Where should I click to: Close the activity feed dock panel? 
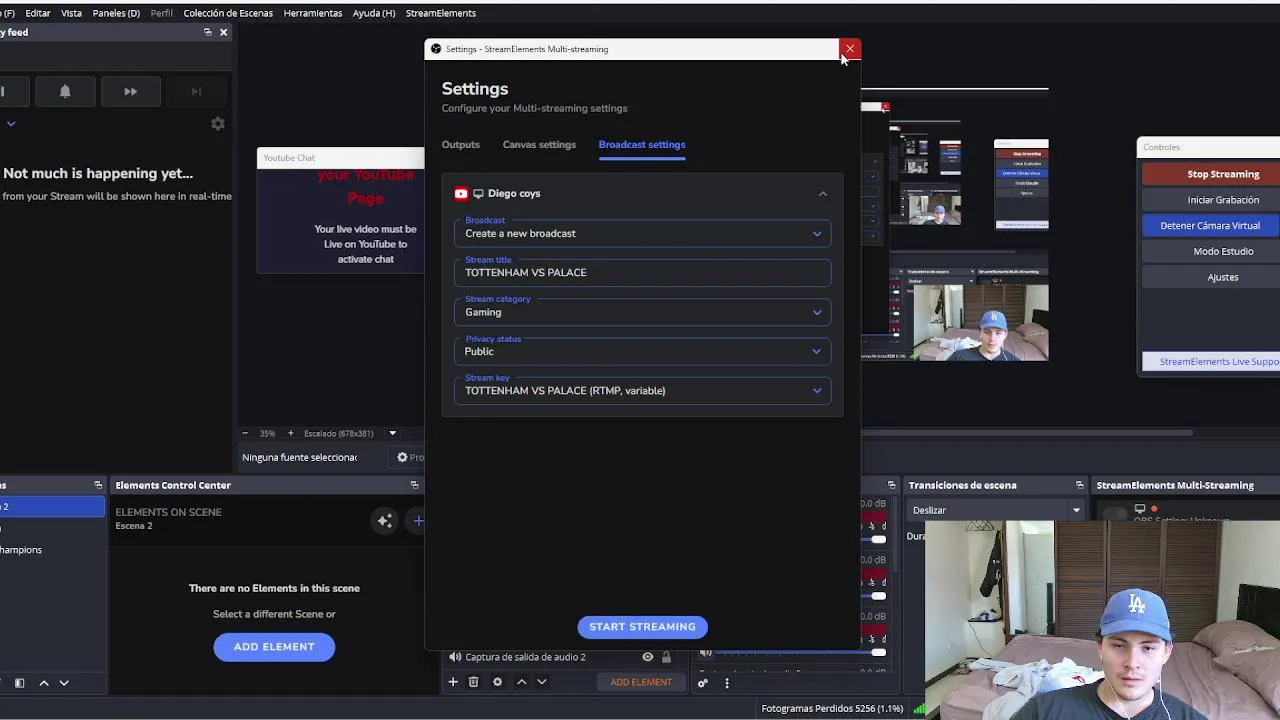[x=223, y=32]
